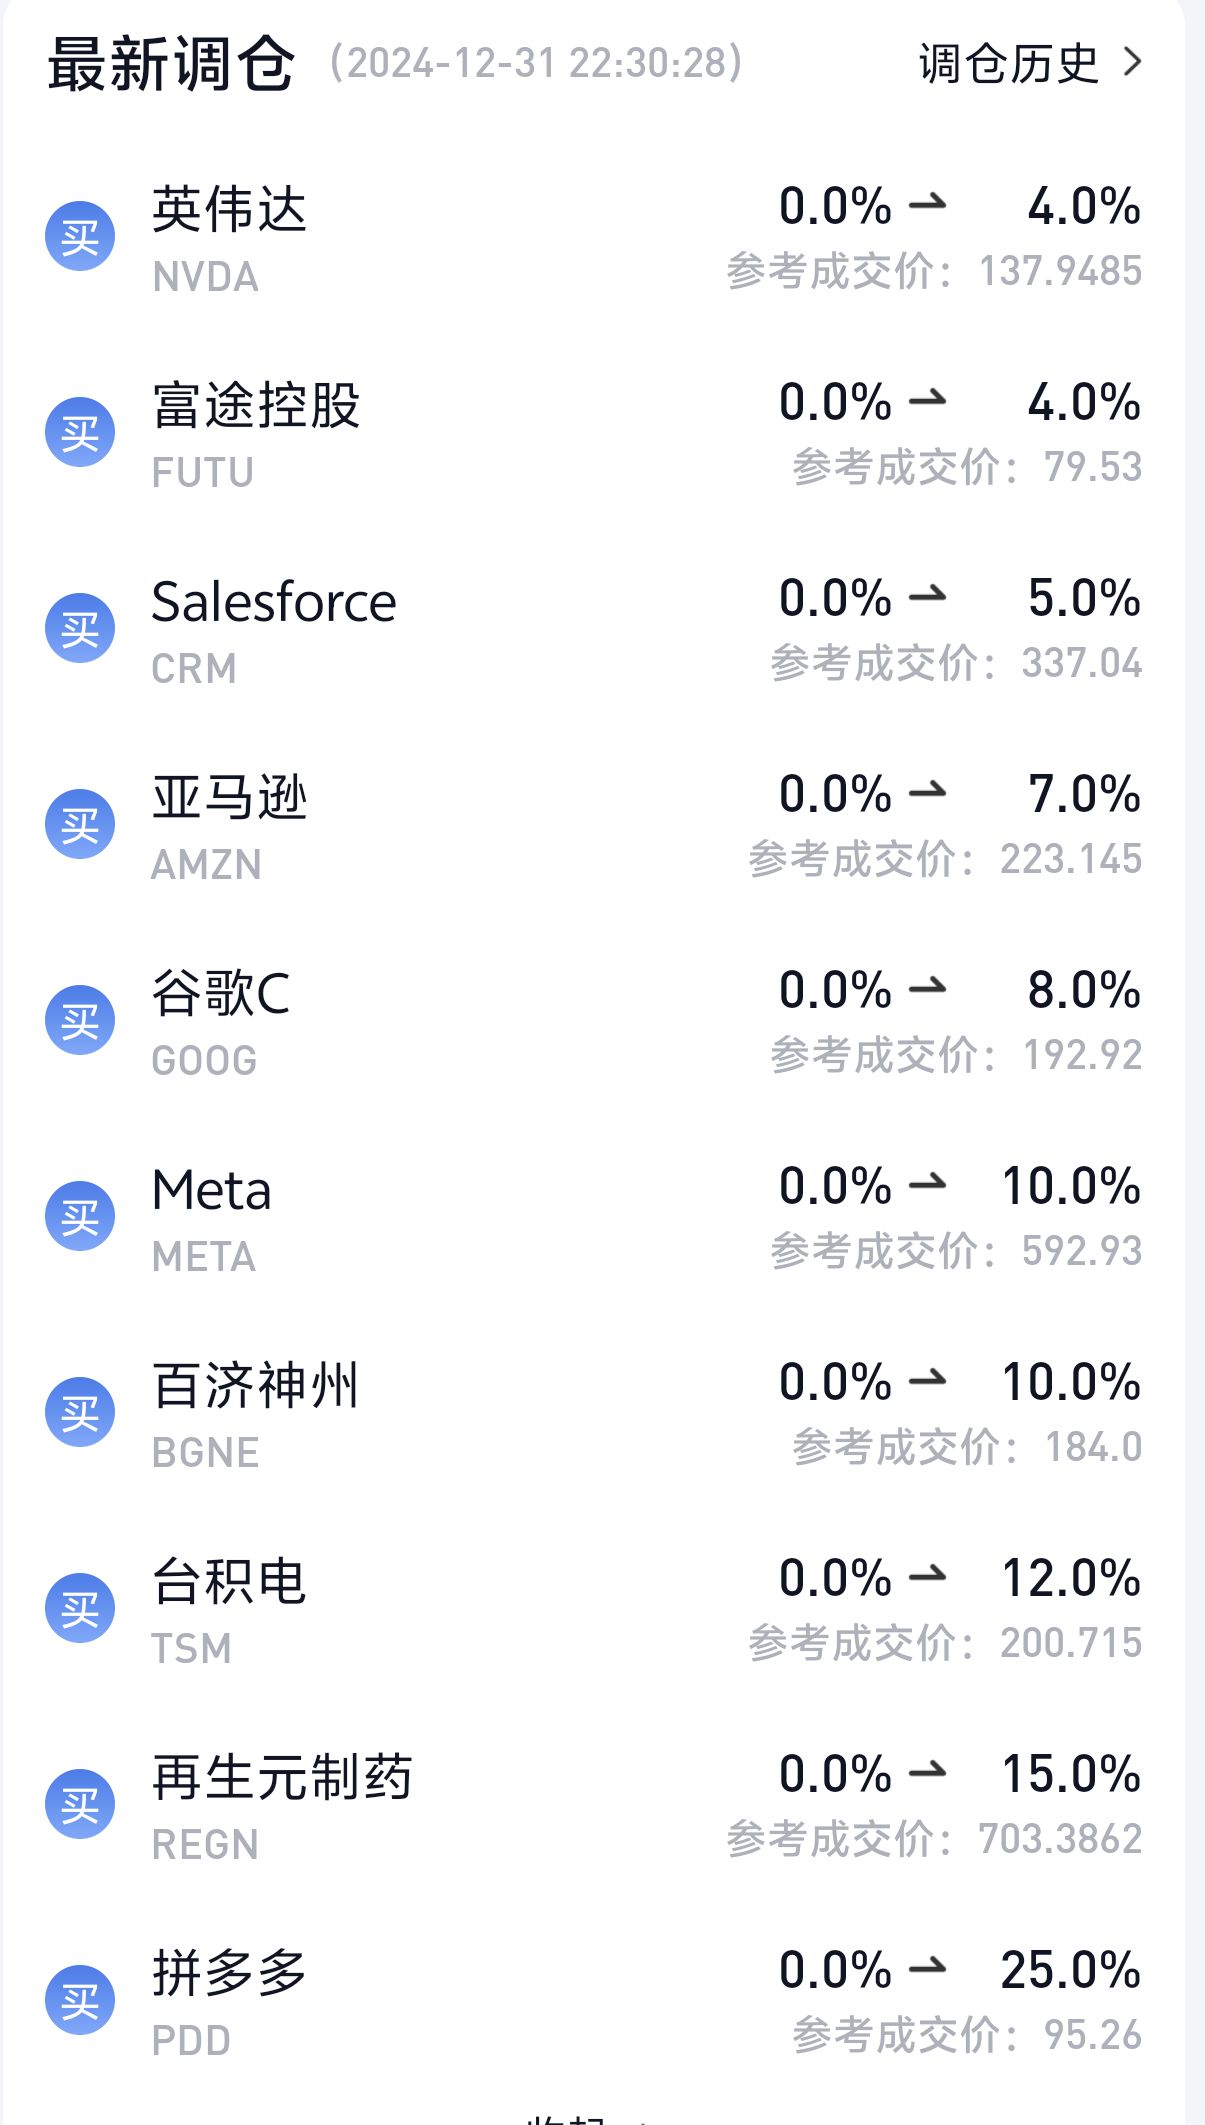
Task: Tap the 25.0% target weight for 拼多多
Action: 1070,1970
